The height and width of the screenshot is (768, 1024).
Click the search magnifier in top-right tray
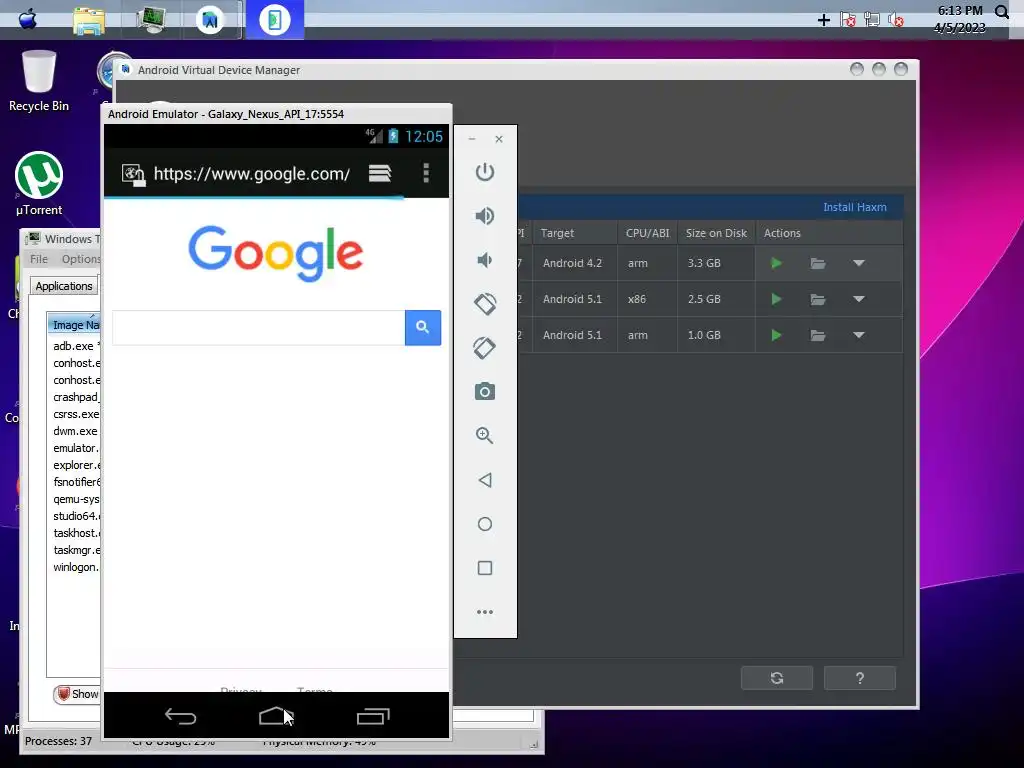point(1002,12)
